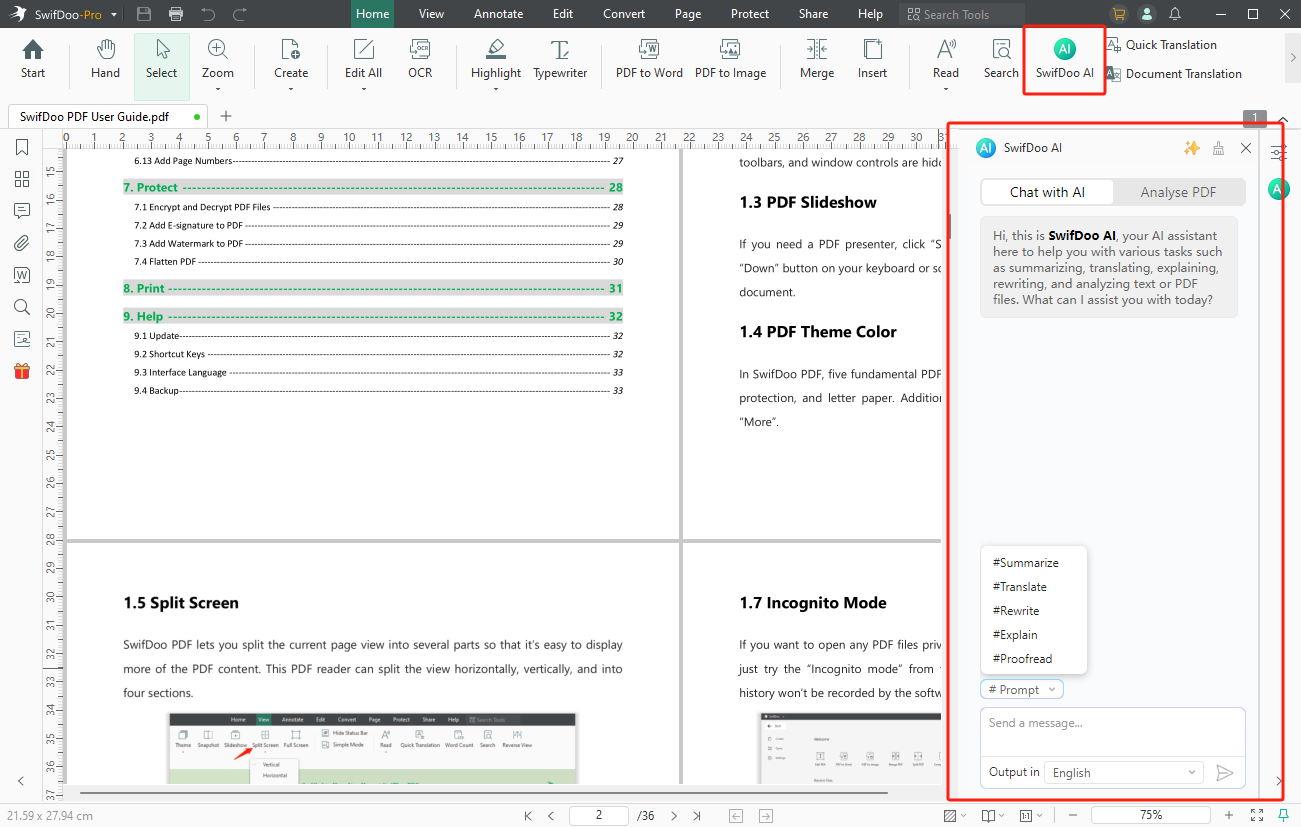Viewport: 1301px width, 827px height.
Task: Choose the Typewriter tool
Action: tap(560, 59)
